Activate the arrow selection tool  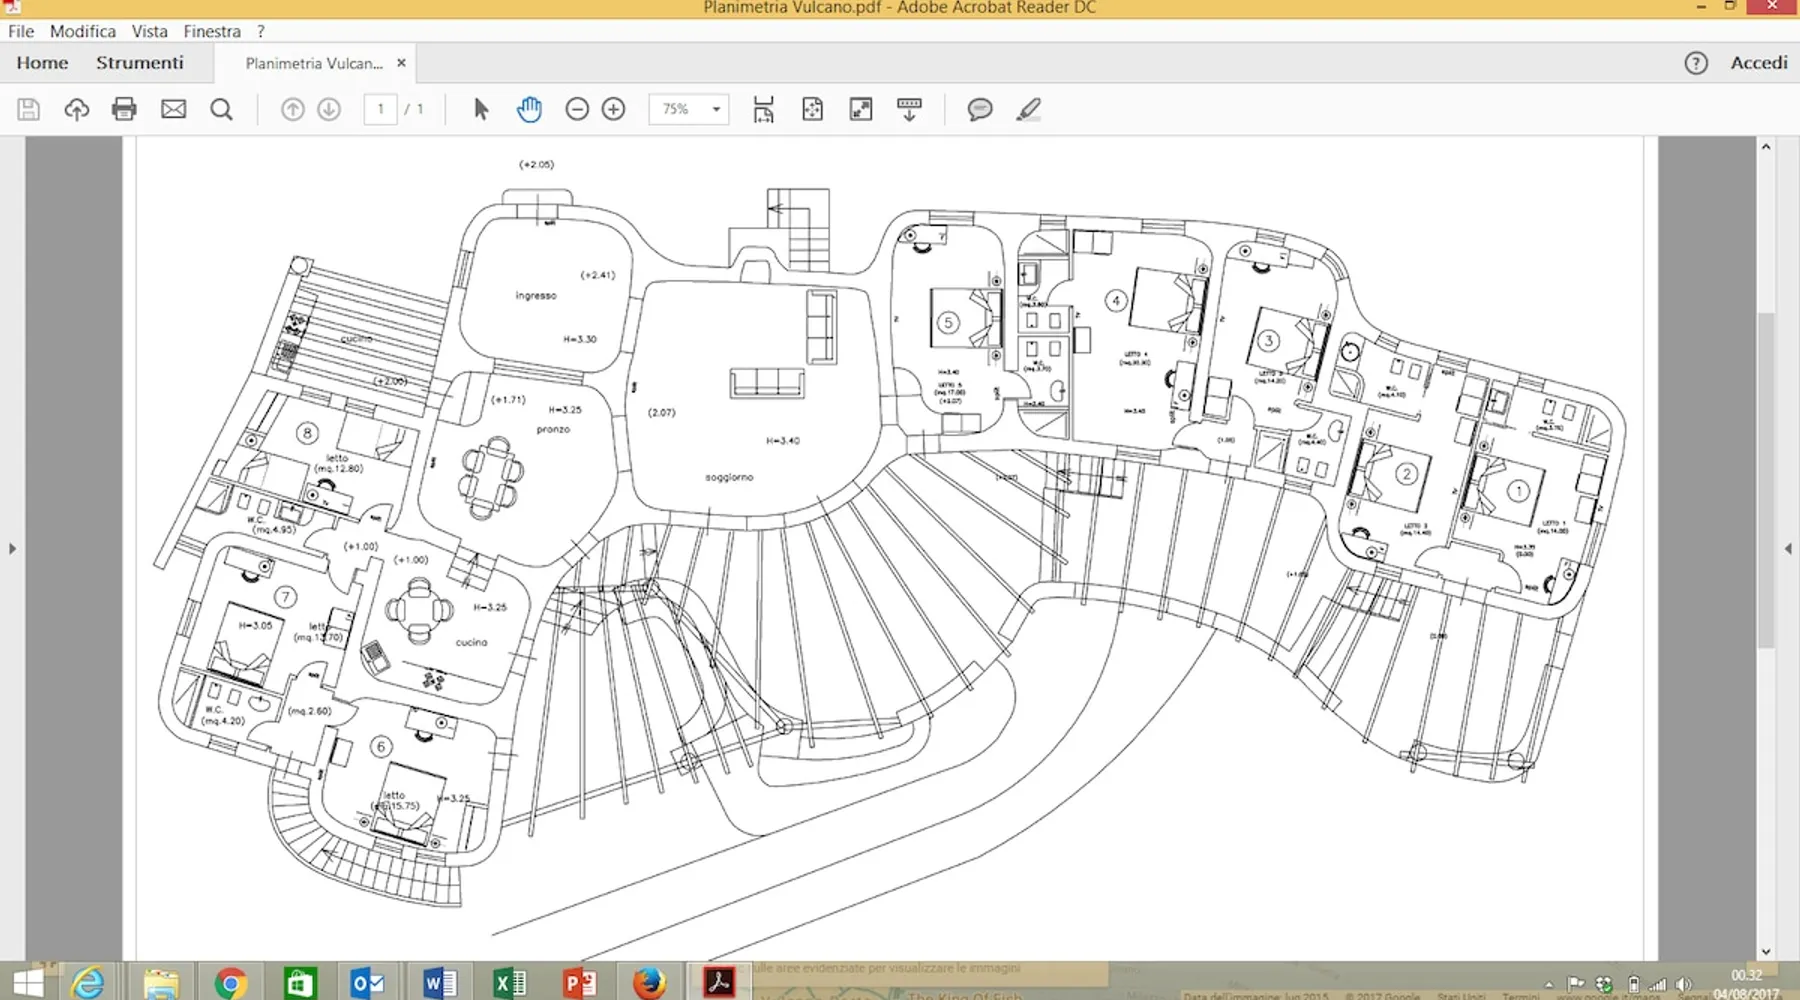coord(481,109)
